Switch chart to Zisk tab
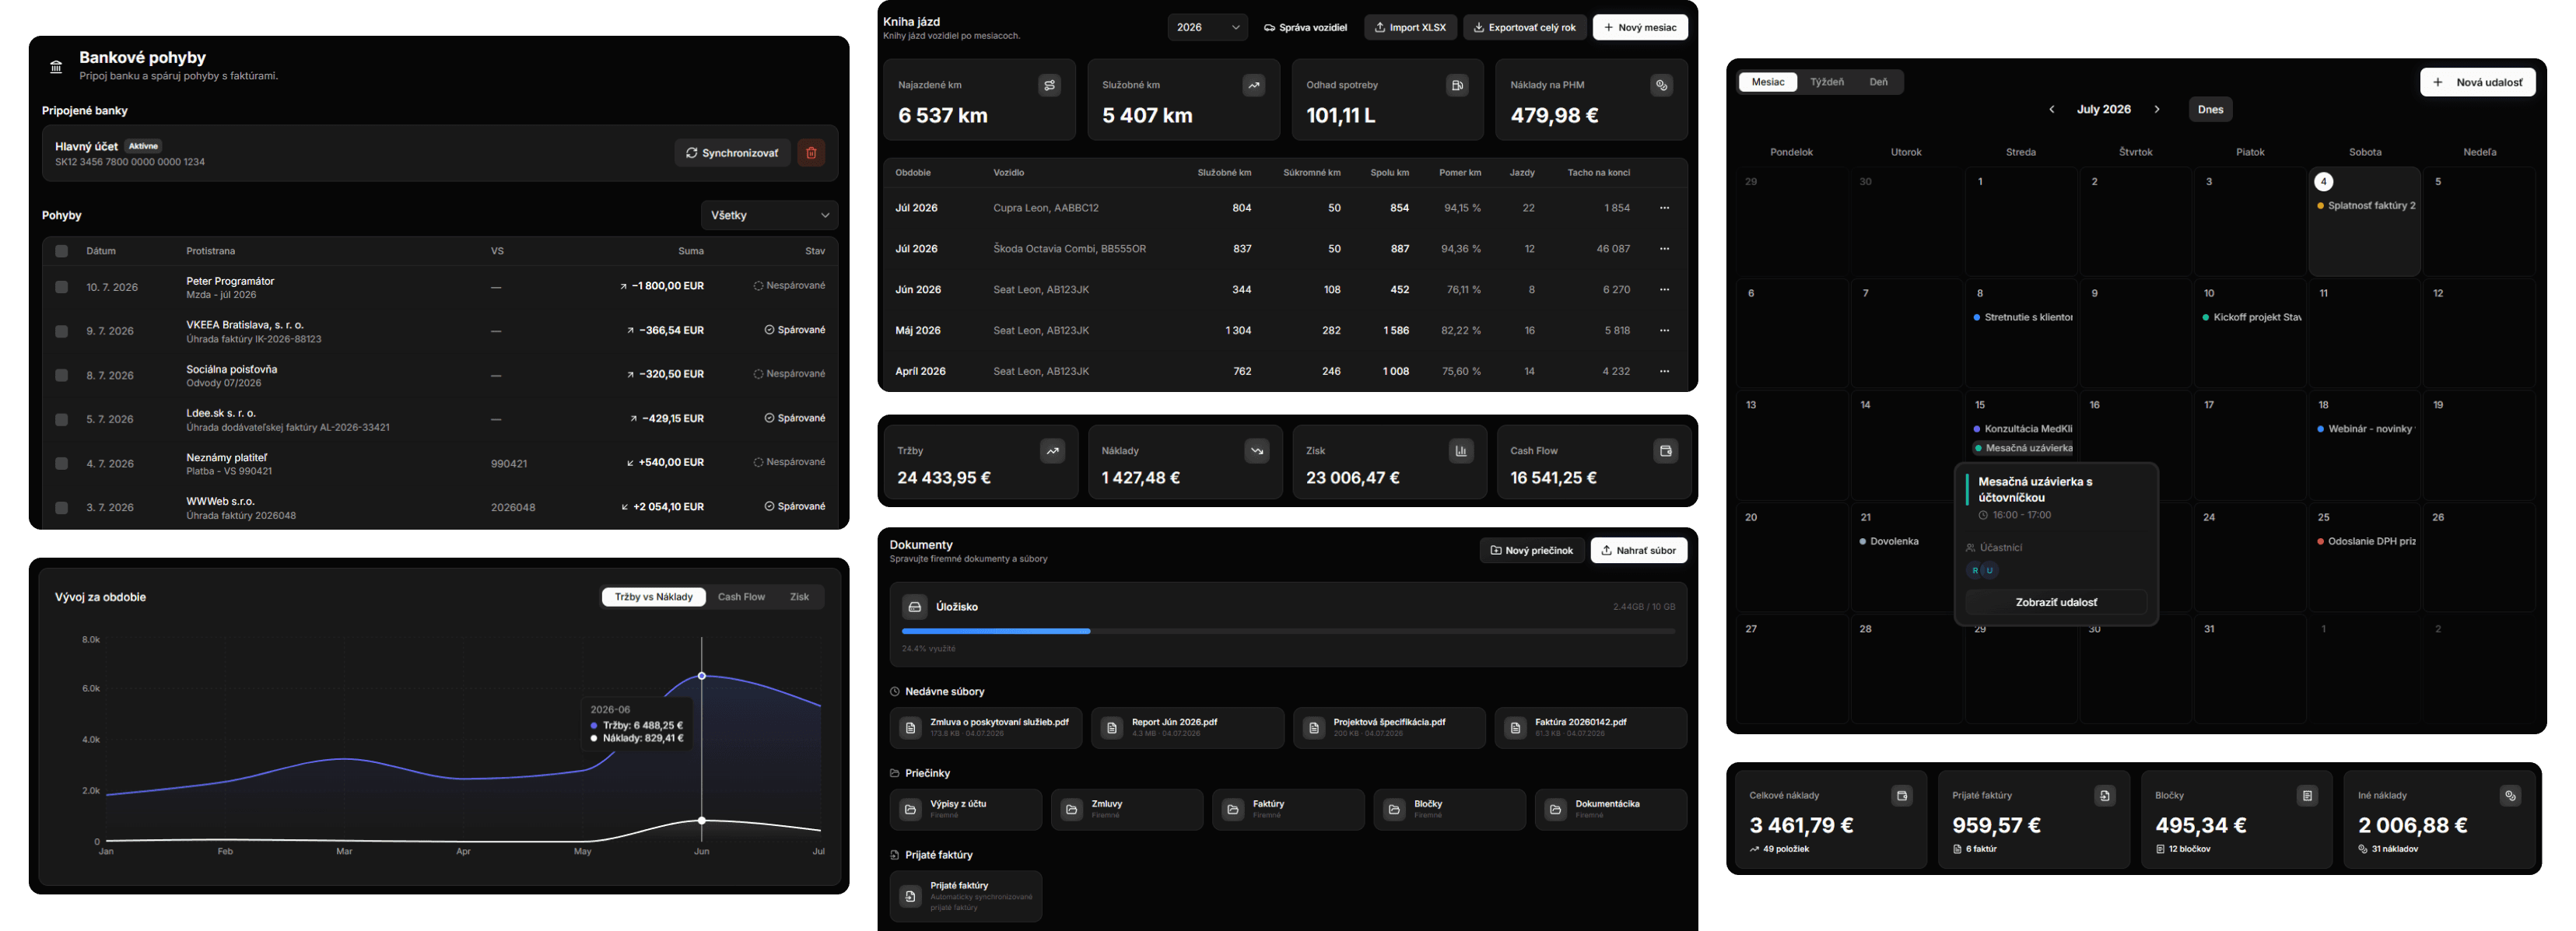Screen dimensions: 2576x931 [799, 597]
